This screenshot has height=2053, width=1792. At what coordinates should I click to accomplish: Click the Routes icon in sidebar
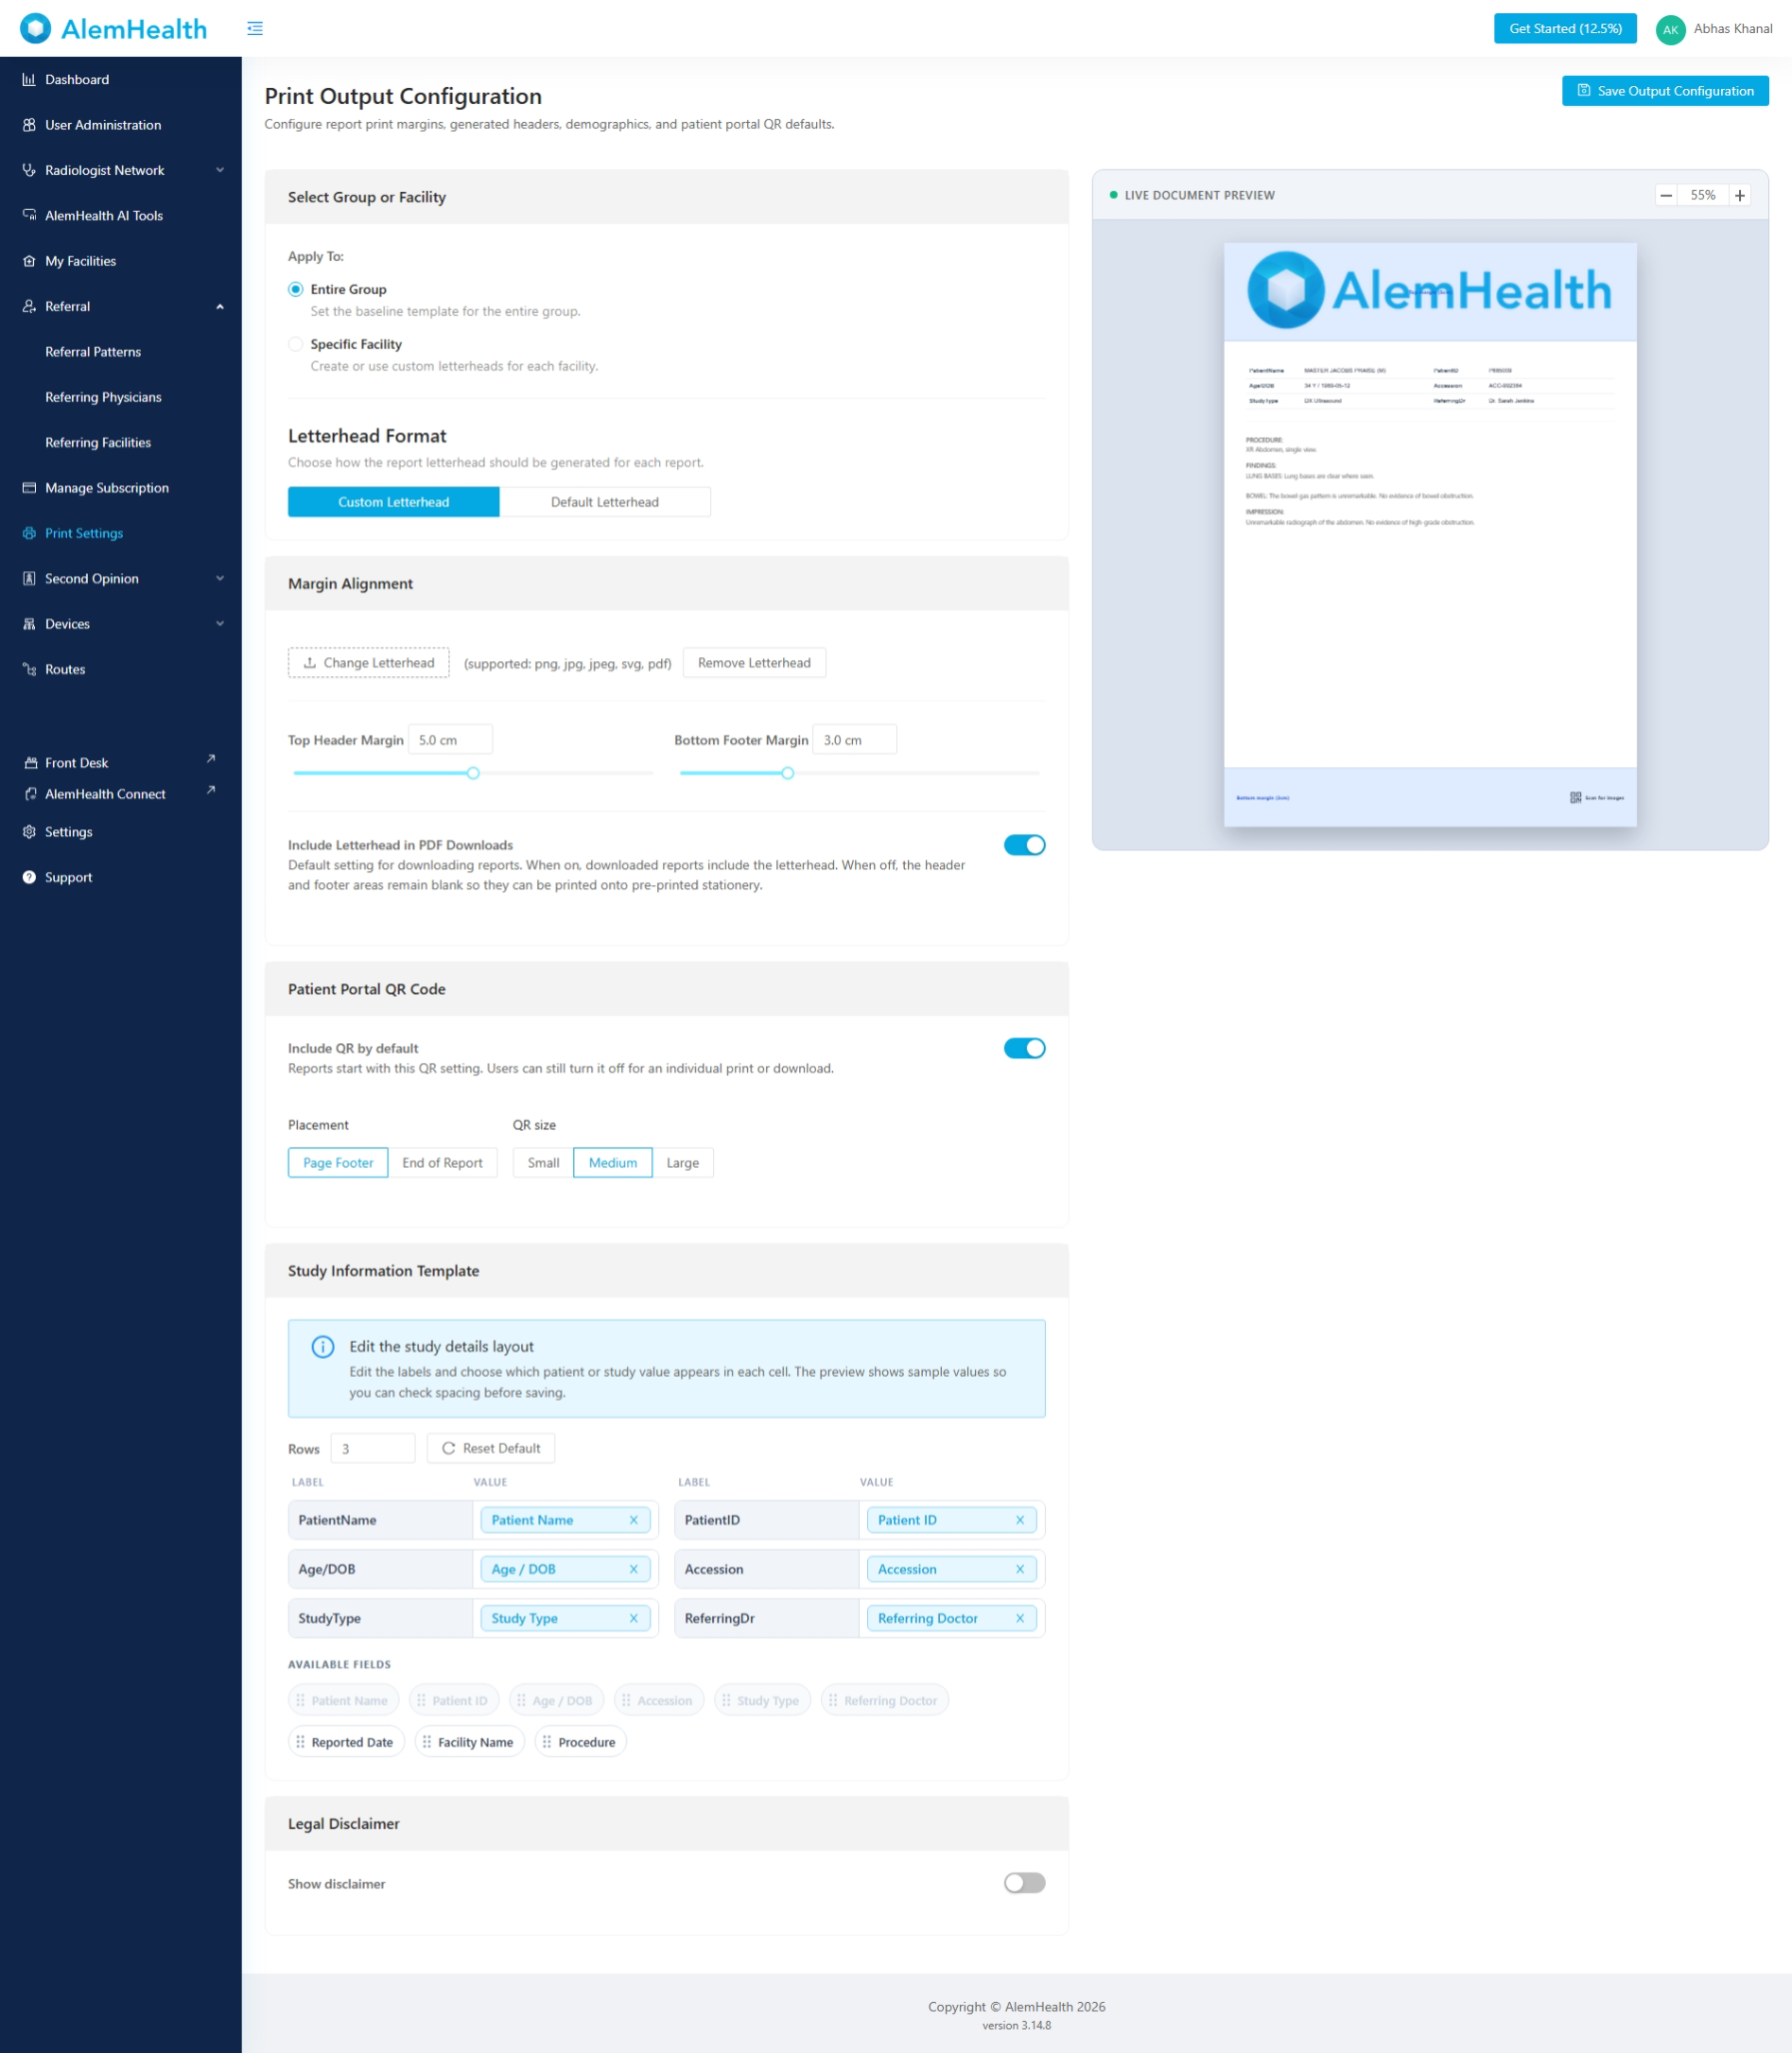[29, 669]
